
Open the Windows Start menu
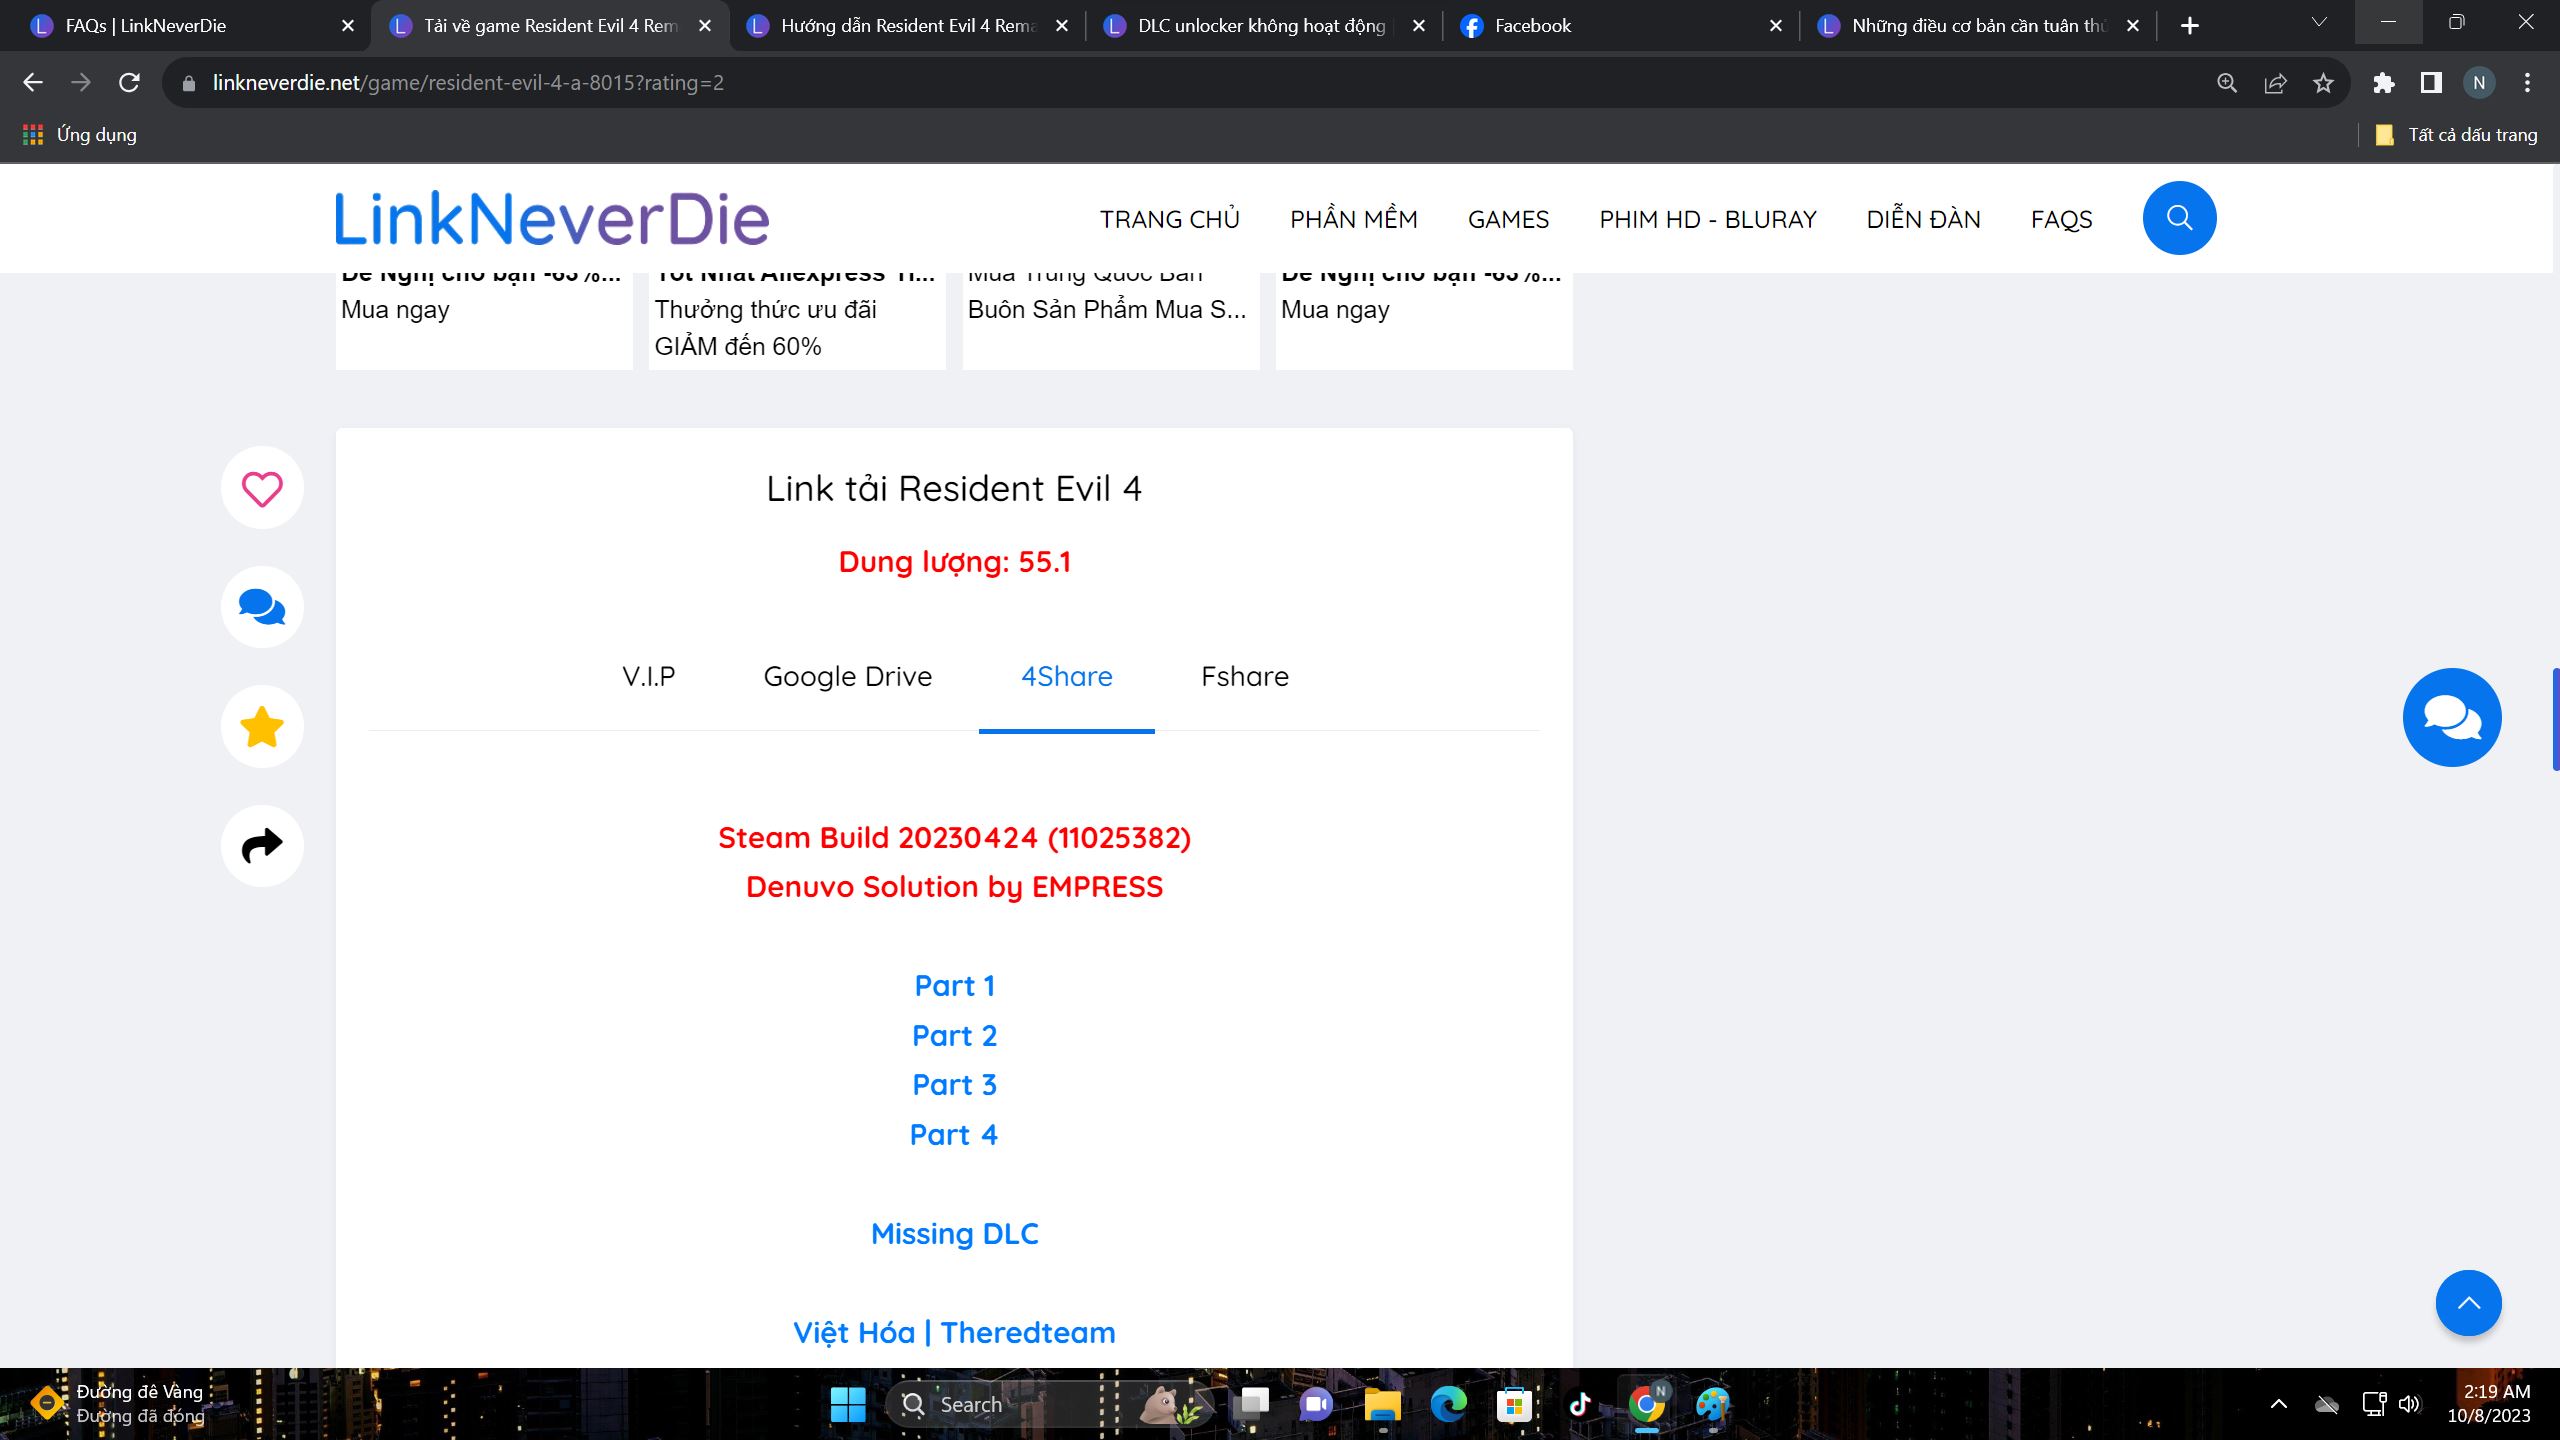(x=847, y=1404)
